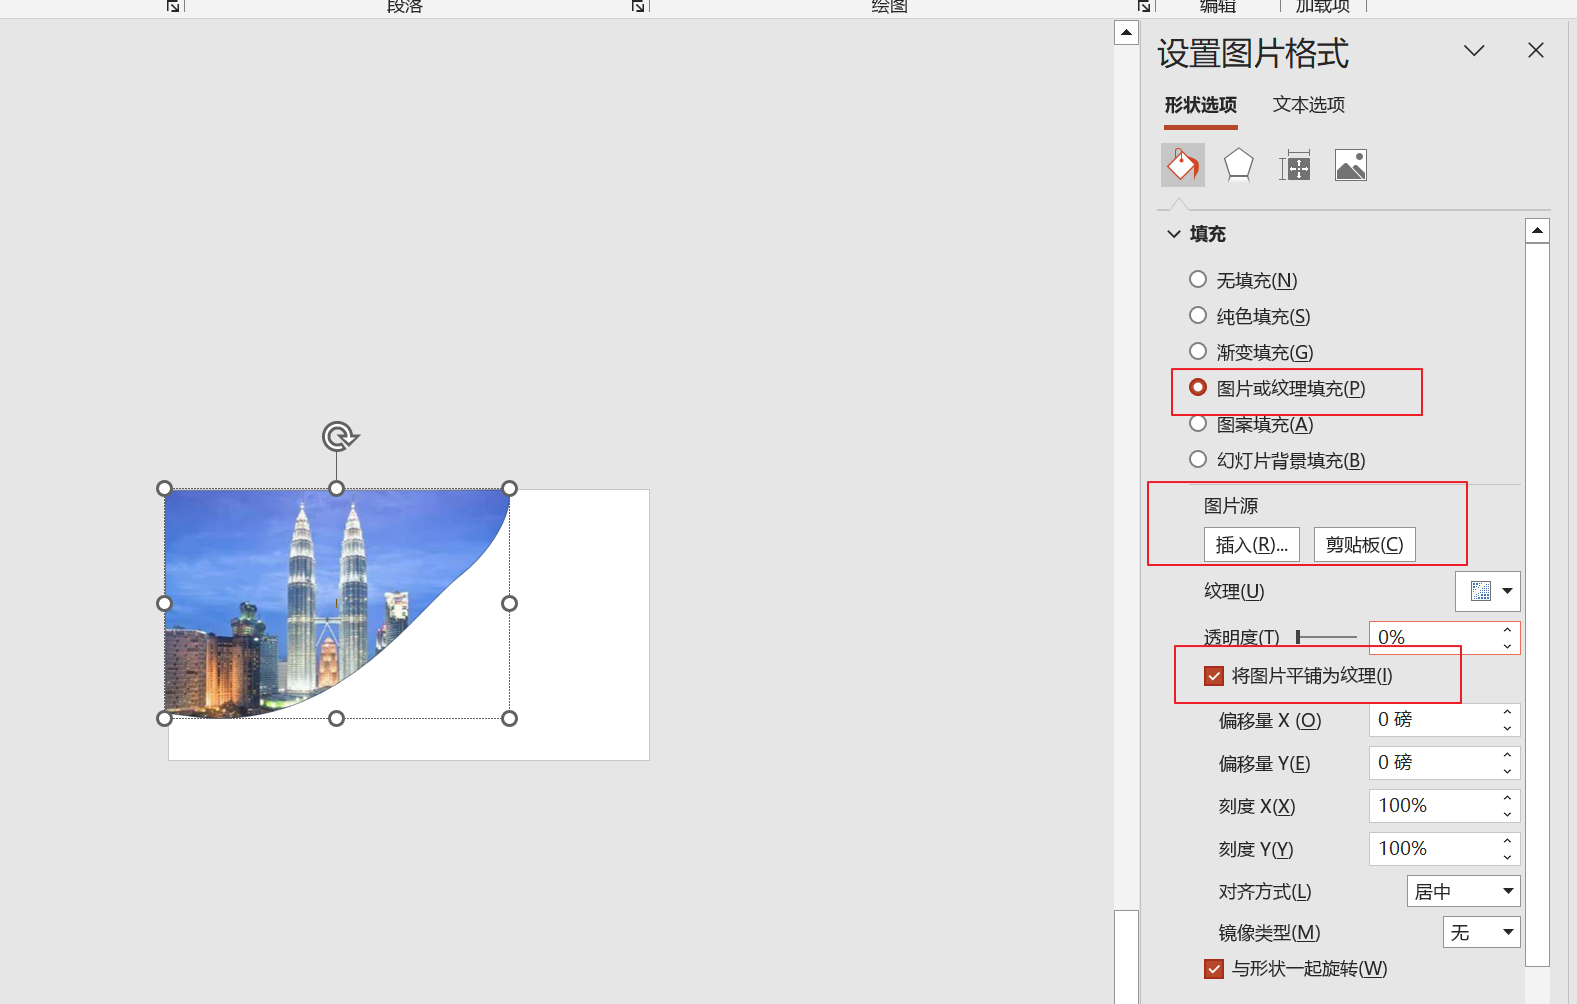This screenshot has width=1577, height=1004.
Task: Open the 镜像类型 dropdown showing 无
Action: click(x=1482, y=933)
